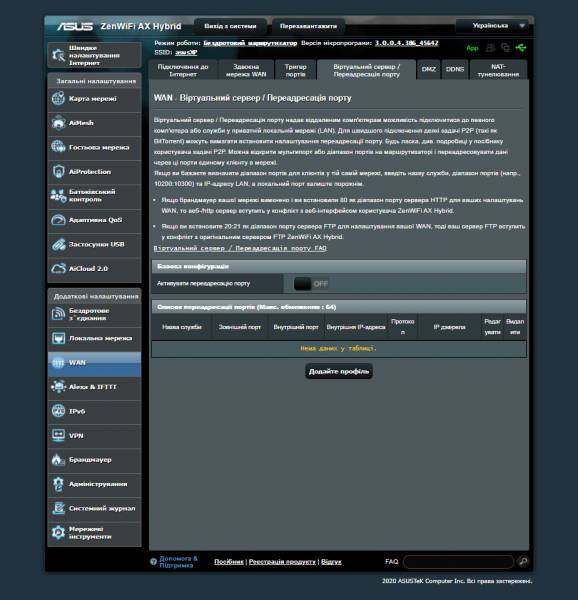The width and height of the screenshot is (578, 600).
Task: Click the VPN monitor icon
Action: (x=59, y=435)
